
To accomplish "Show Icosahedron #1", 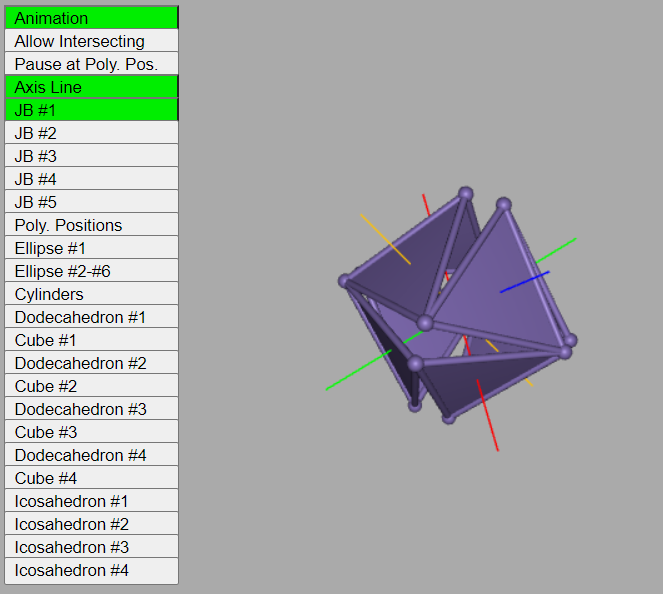I will [91, 501].
